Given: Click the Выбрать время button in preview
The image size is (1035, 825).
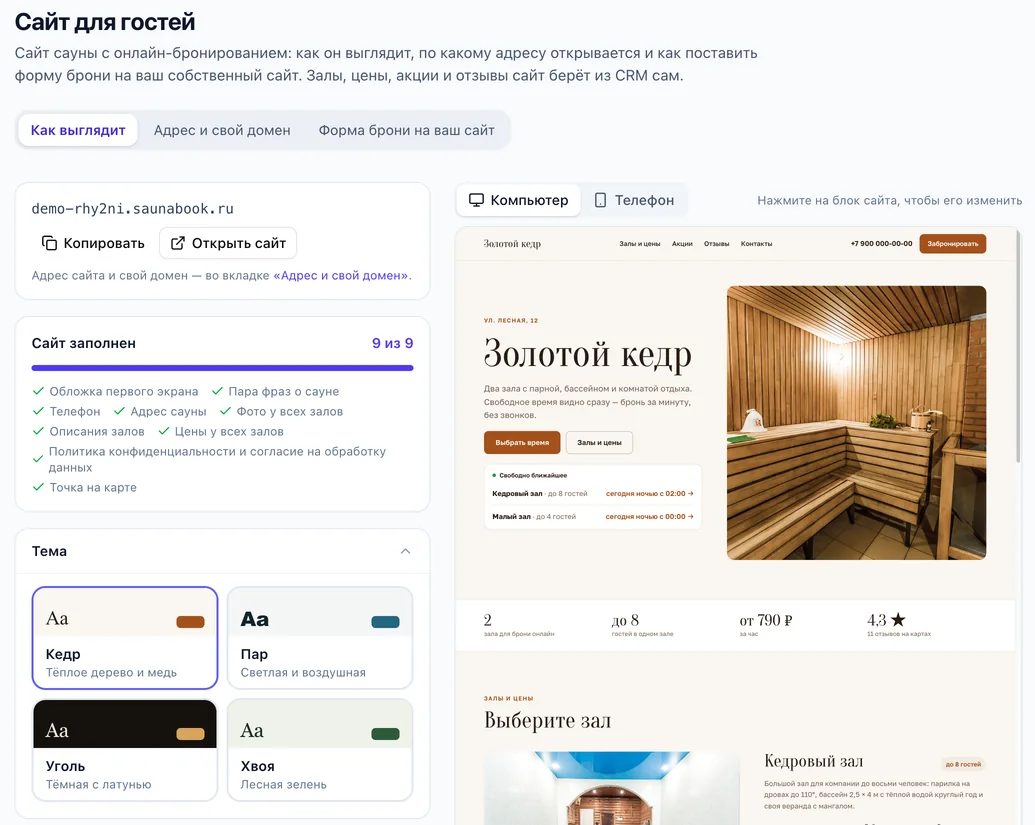Looking at the screenshot, I should click(x=522, y=442).
